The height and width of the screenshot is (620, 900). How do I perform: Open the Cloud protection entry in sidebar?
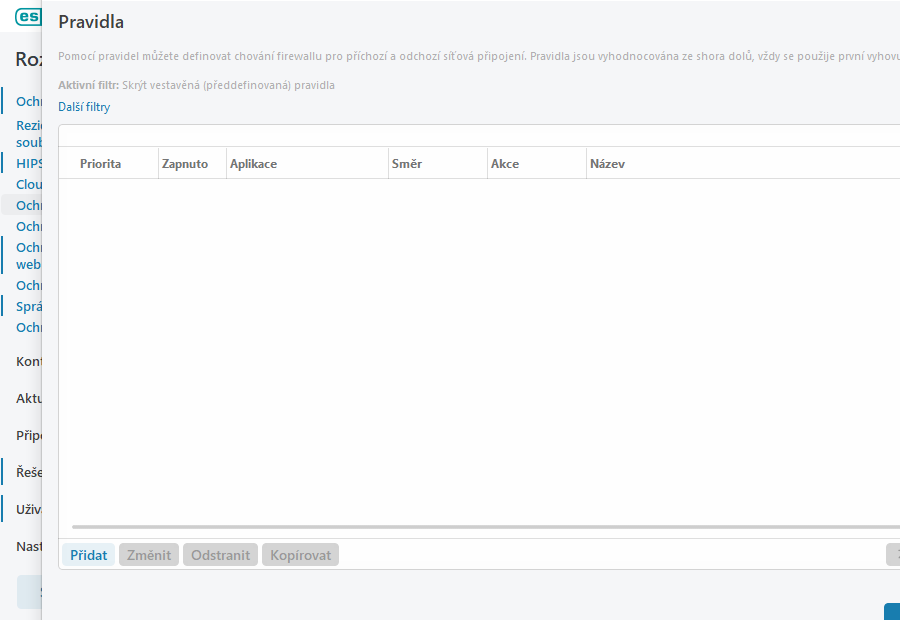30,184
